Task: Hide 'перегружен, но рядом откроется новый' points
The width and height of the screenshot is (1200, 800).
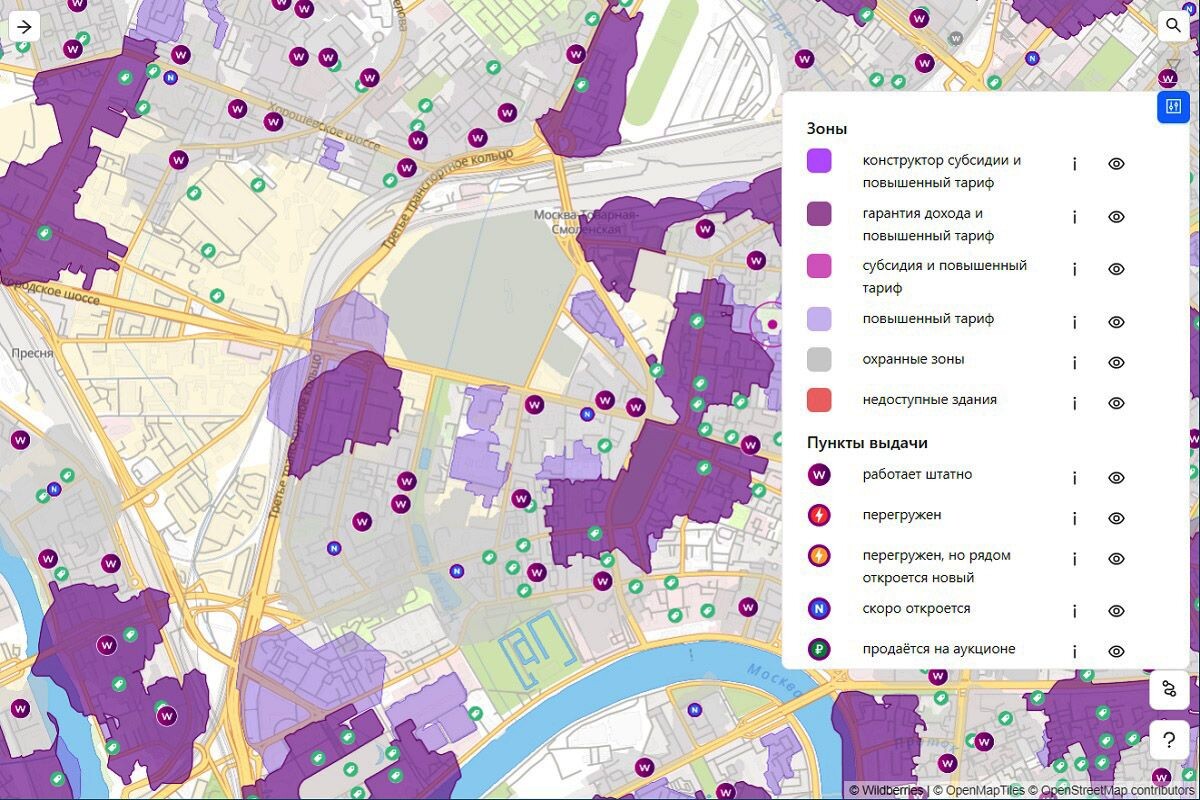Action: coord(1117,558)
